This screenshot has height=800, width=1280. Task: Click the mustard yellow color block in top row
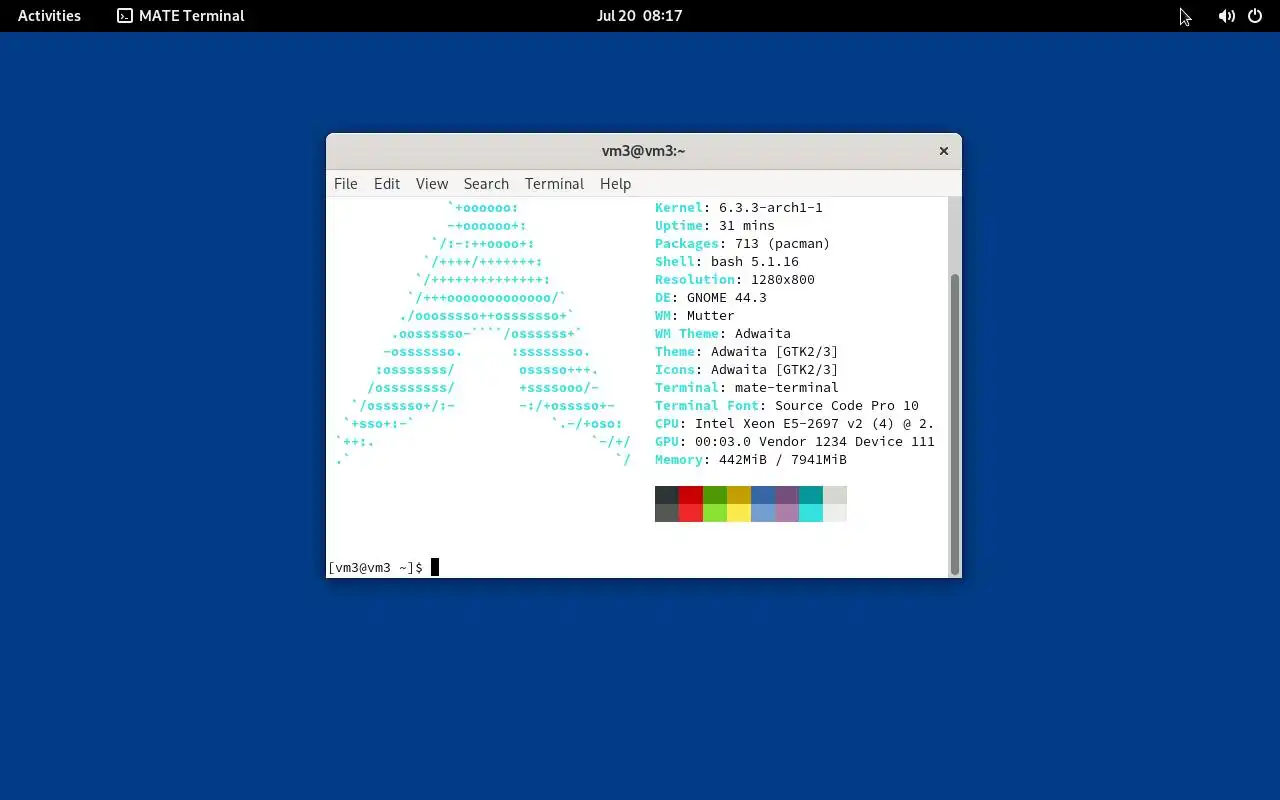tap(739, 495)
